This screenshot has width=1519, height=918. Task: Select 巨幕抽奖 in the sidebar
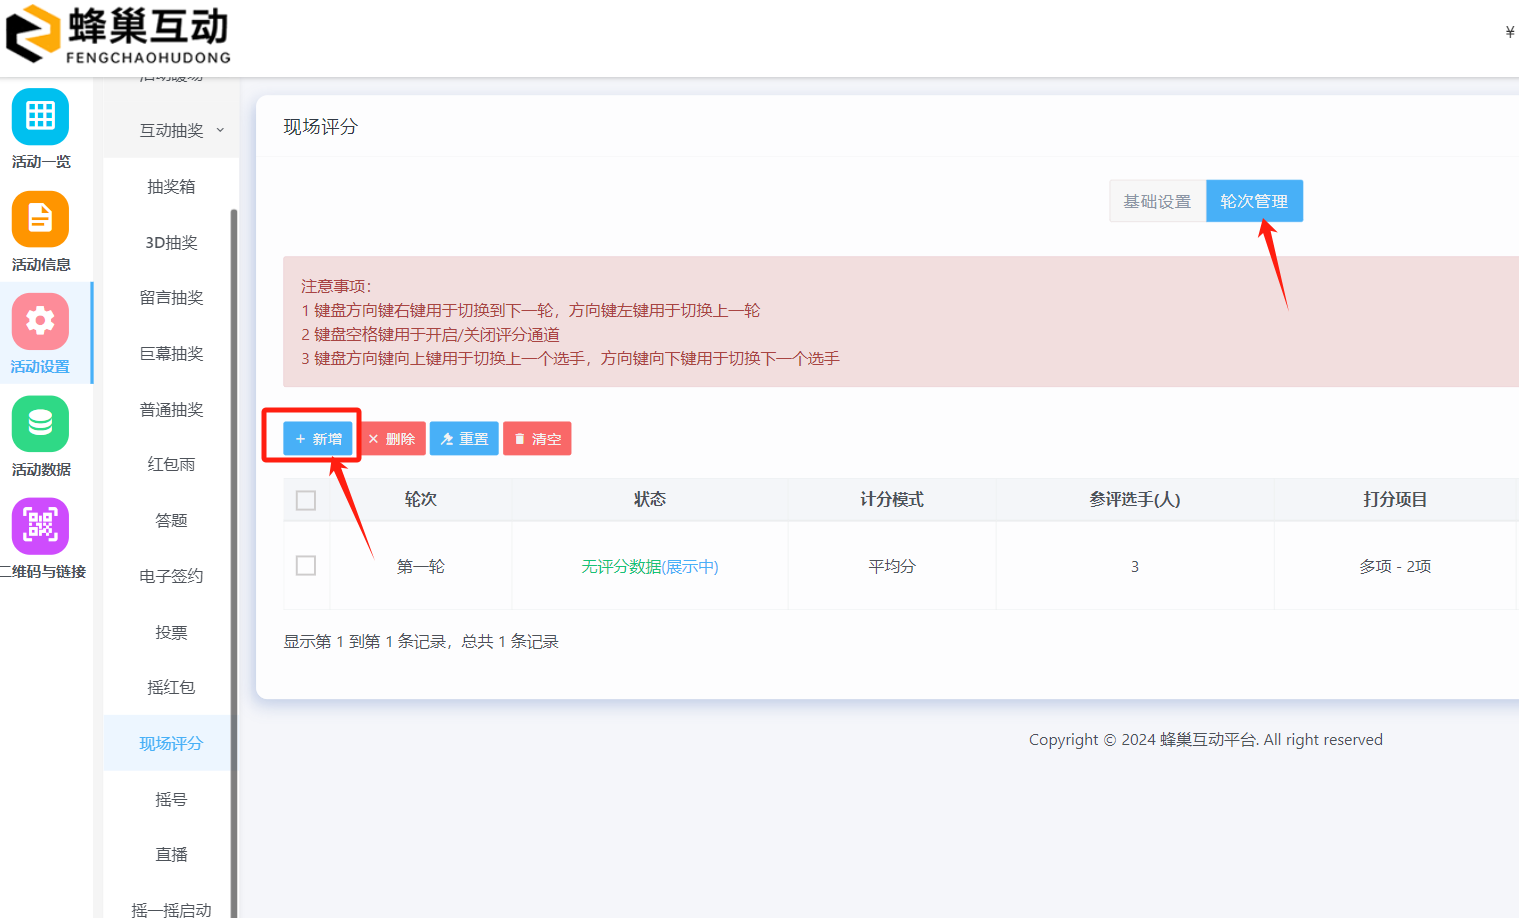click(x=171, y=354)
